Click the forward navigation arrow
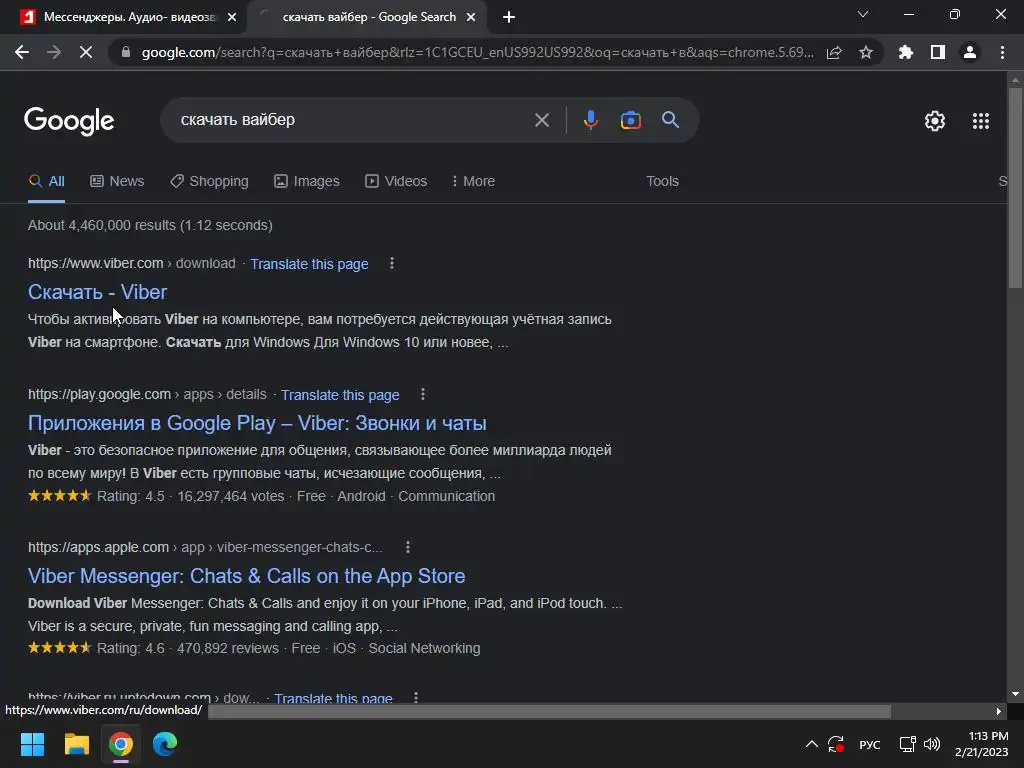The height and width of the screenshot is (768, 1024). [x=54, y=52]
